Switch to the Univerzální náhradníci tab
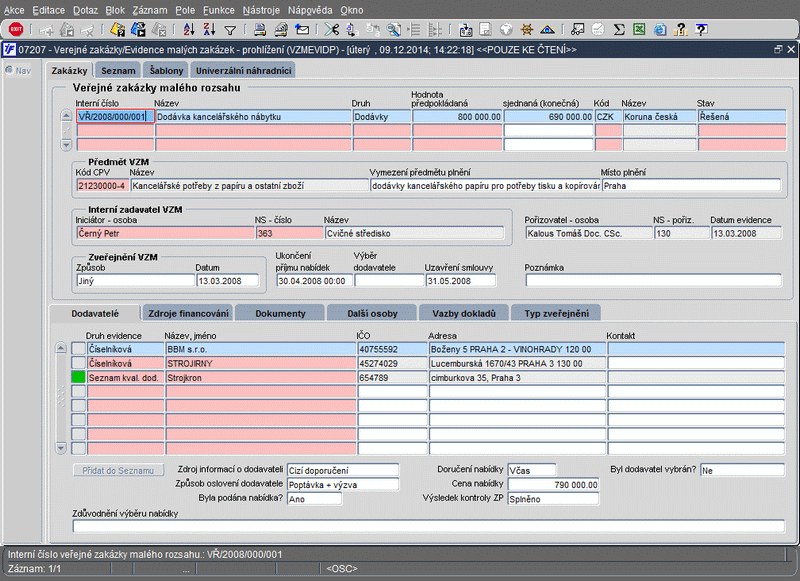This screenshot has height=581, width=800. click(x=243, y=70)
